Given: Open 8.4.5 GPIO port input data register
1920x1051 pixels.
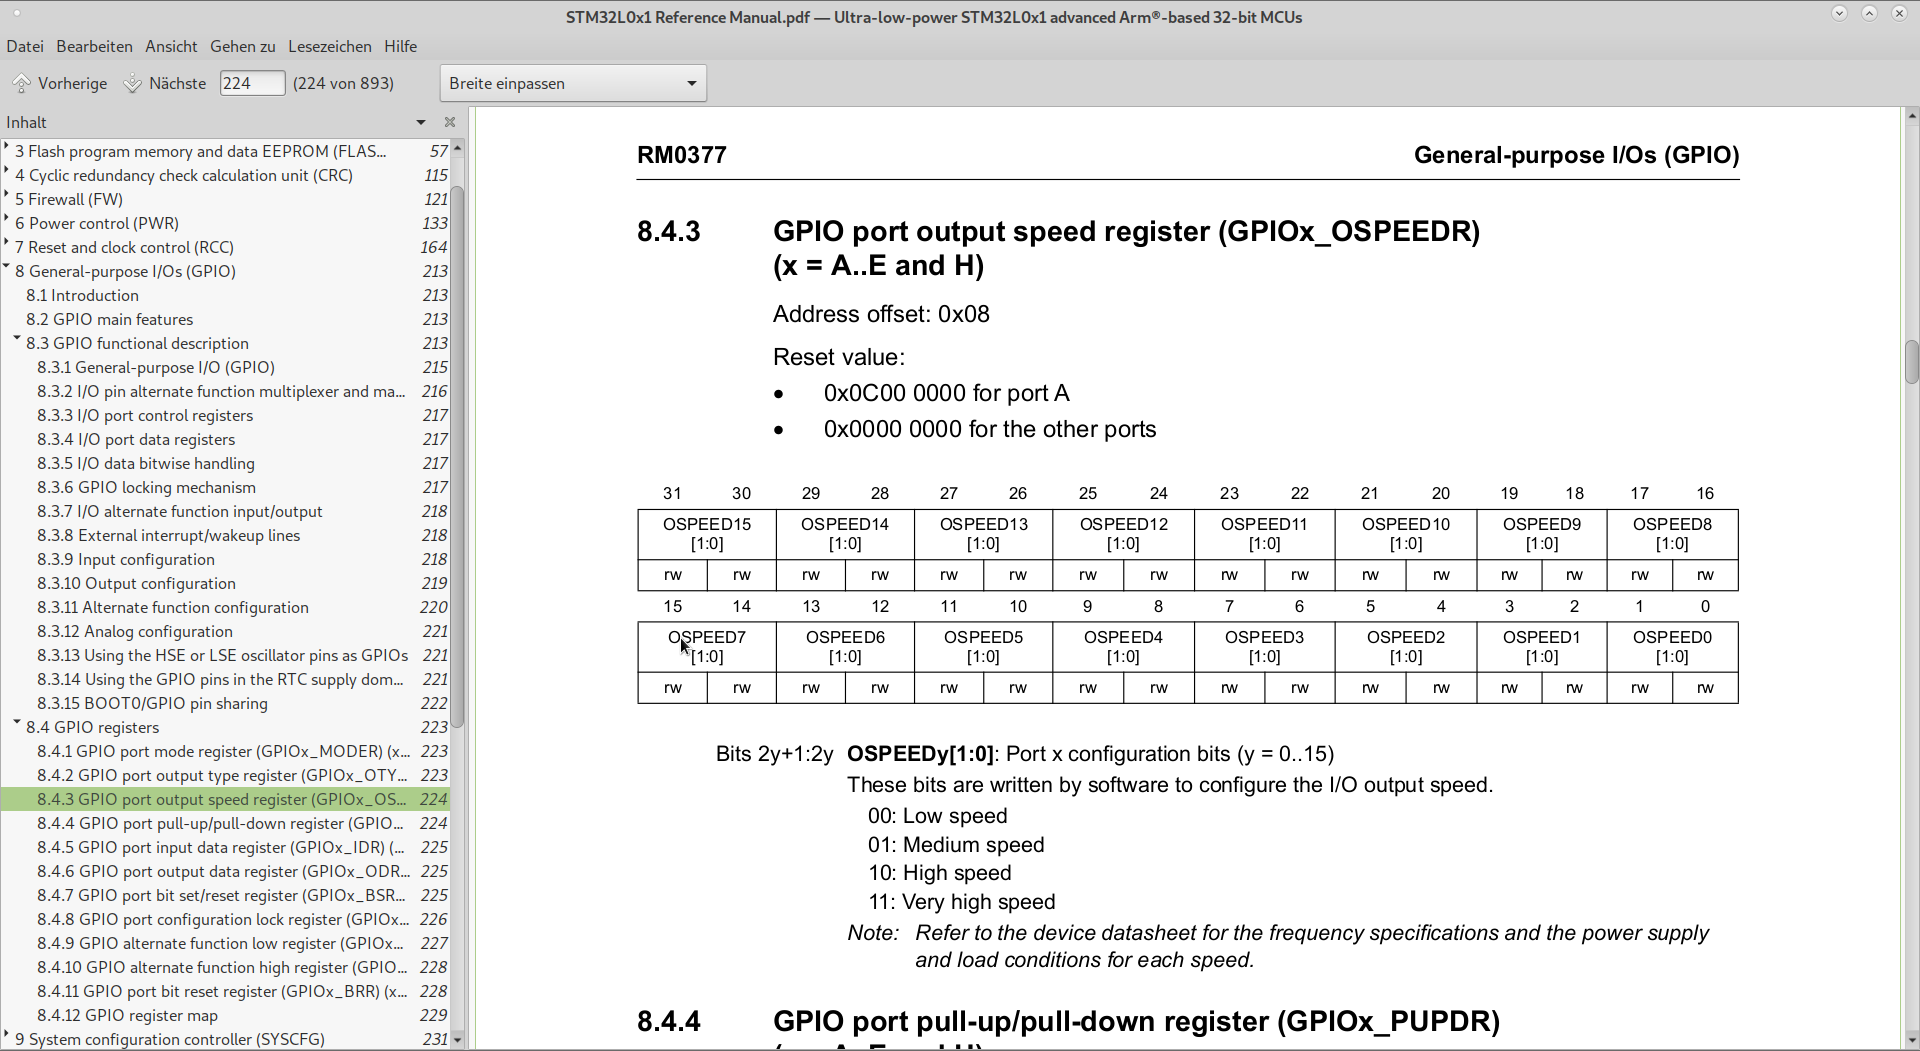Looking at the screenshot, I should pos(225,847).
